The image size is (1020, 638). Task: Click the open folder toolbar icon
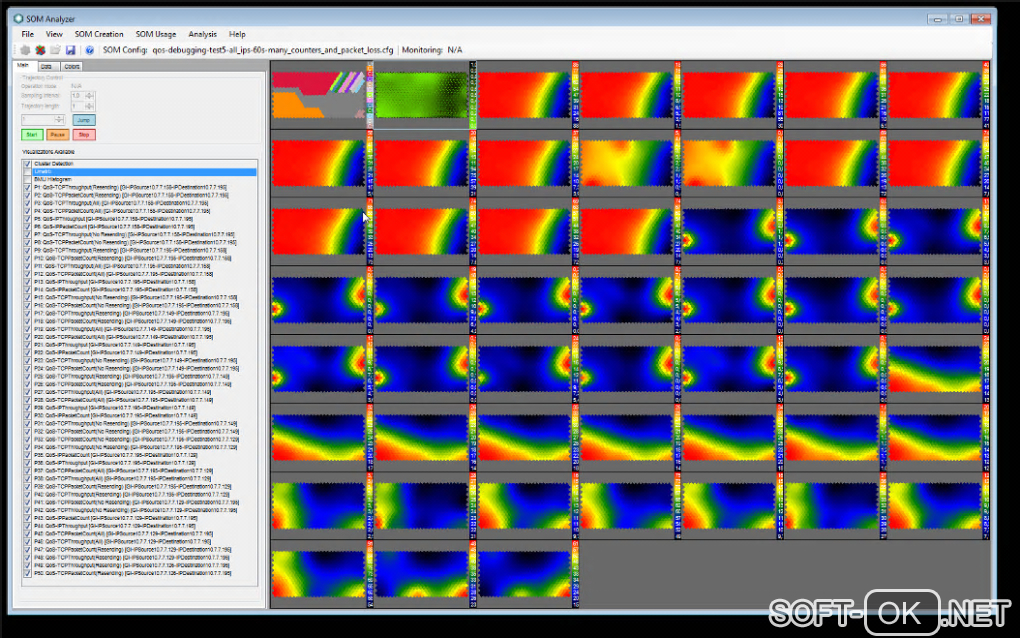(55, 50)
